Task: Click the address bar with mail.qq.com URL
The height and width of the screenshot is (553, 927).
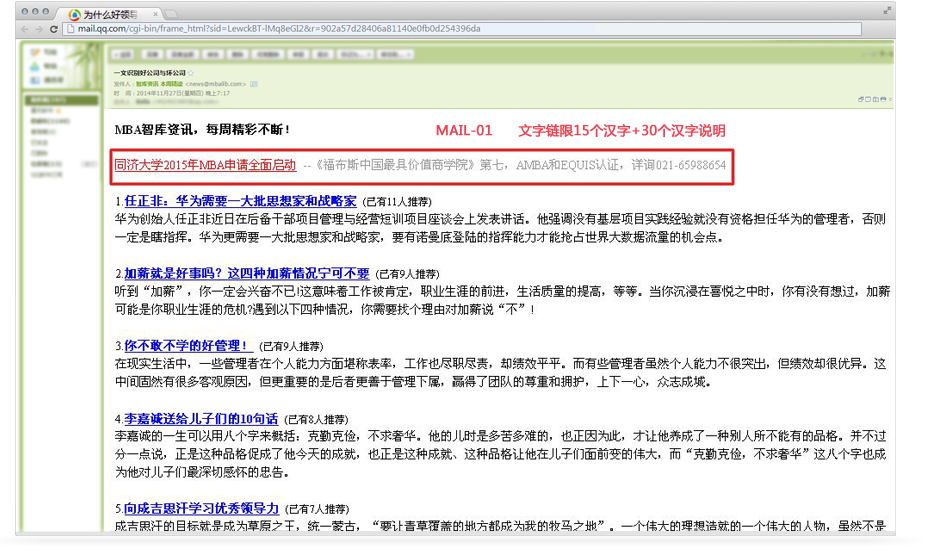Action: (464, 28)
